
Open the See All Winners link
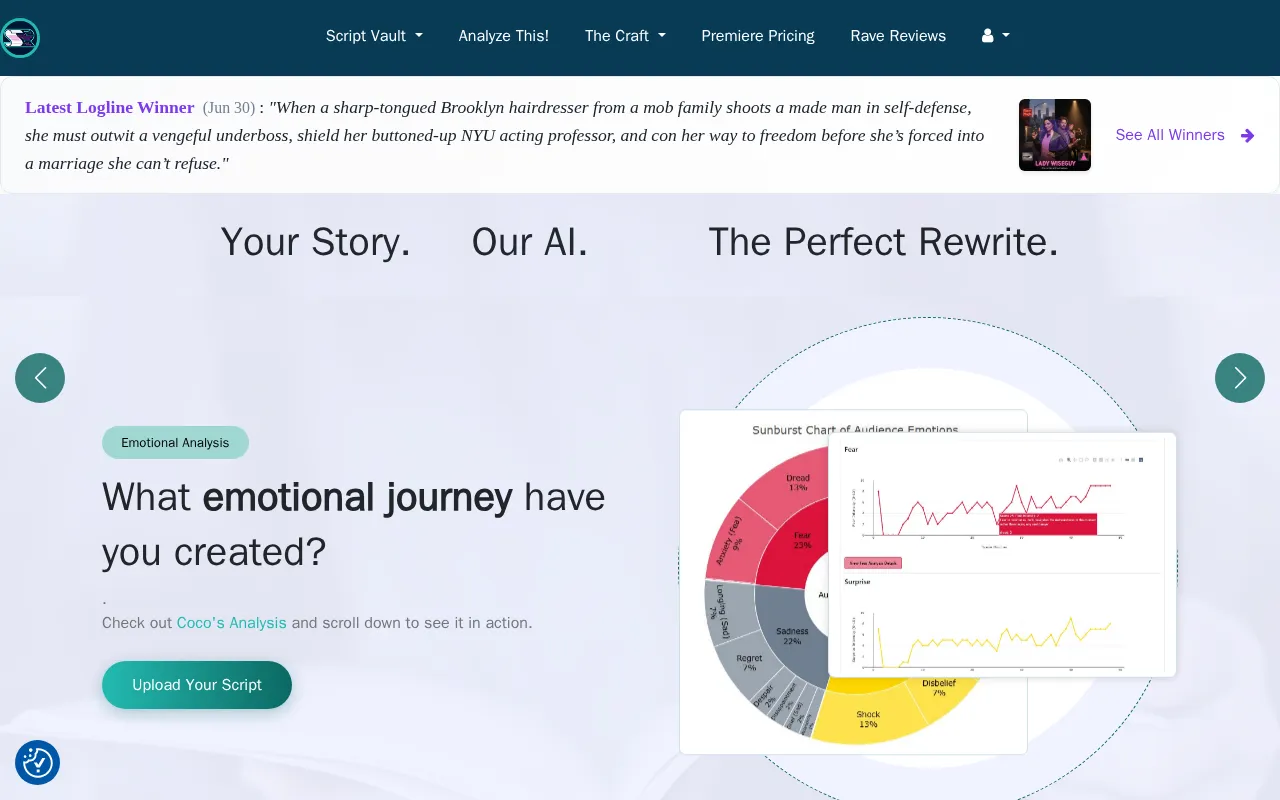[1170, 135]
